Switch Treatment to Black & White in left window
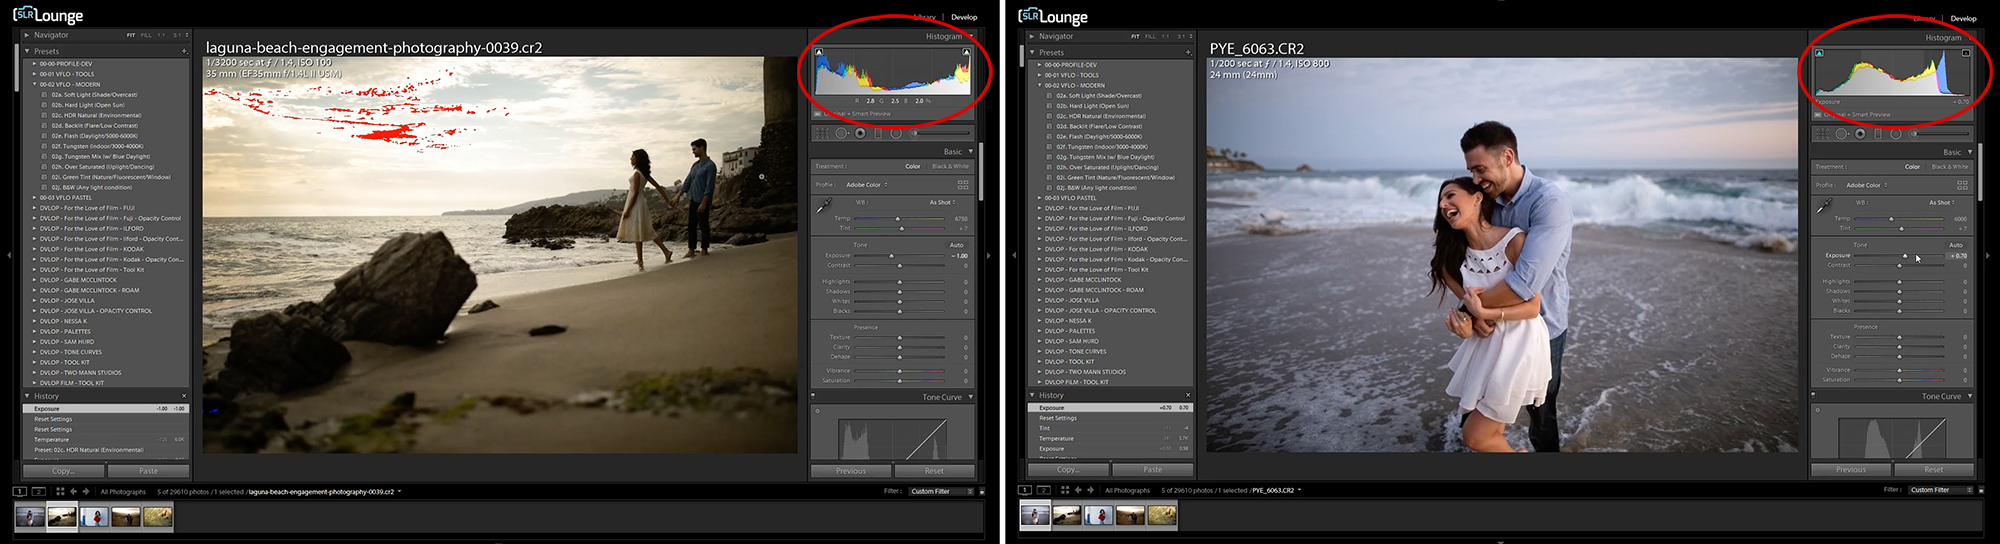Image resolution: width=2000 pixels, height=544 pixels. (x=950, y=166)
